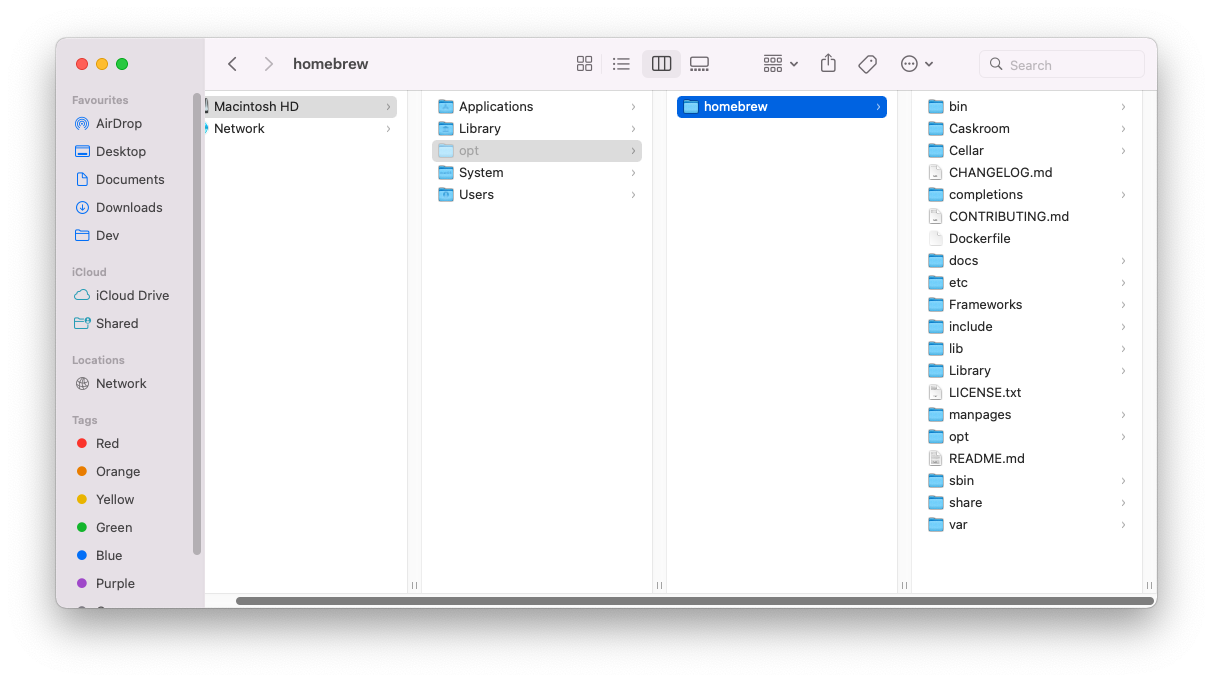Open iCloud Drive from the sidebar
This screenshot has width=1213, height=682.
[x=131, y=295]
